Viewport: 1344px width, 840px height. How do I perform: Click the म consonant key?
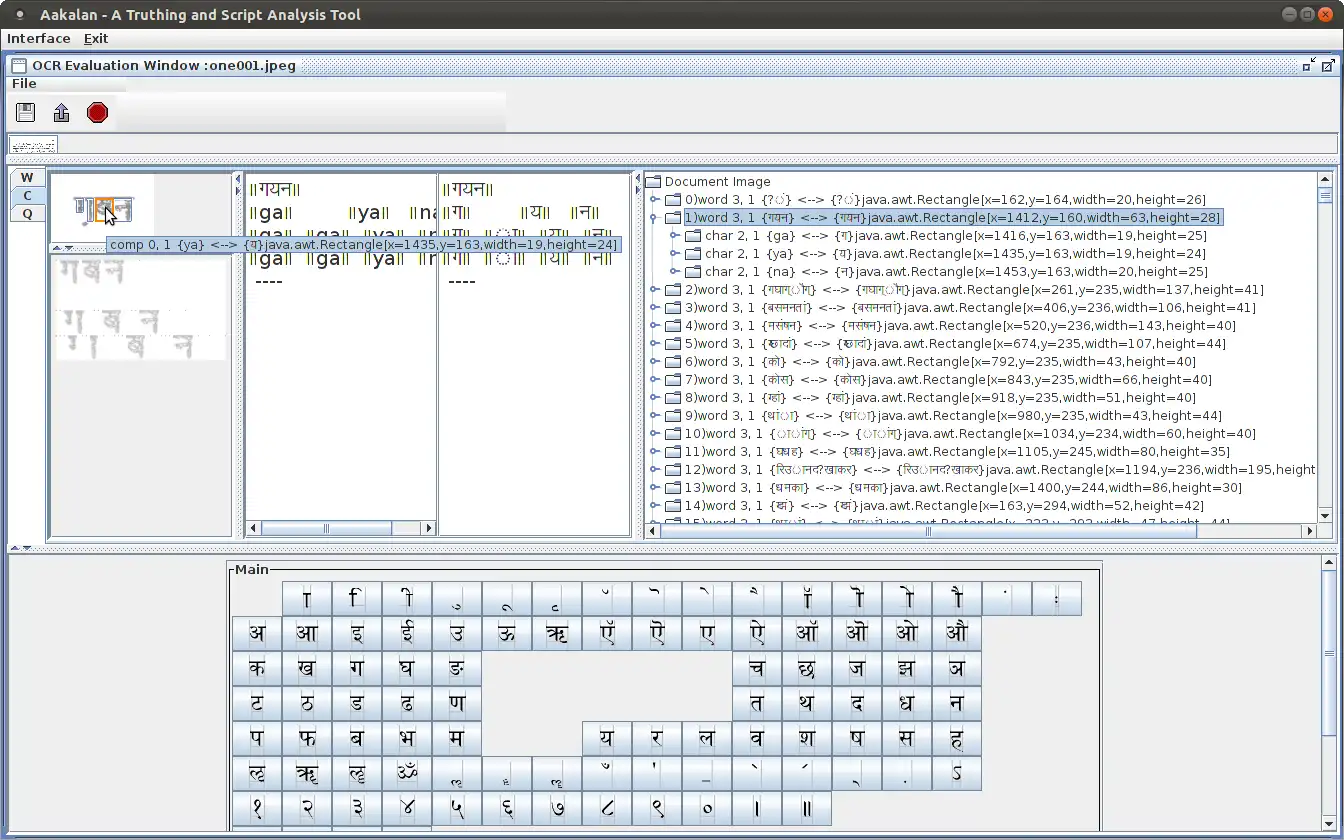457,738
